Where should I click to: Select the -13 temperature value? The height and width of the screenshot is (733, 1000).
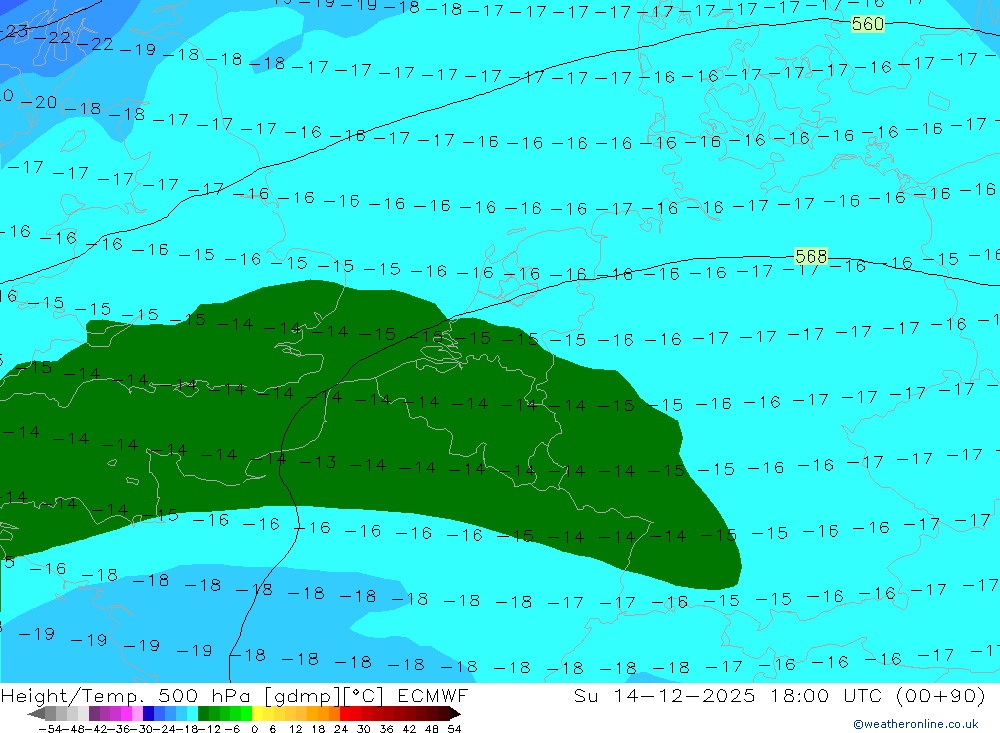[x=318, y=462]
